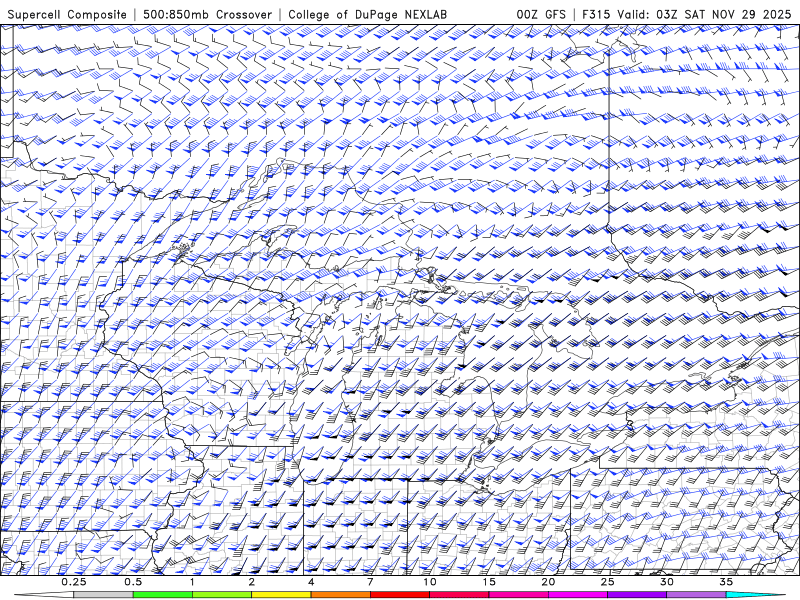This screenshot has width=800, height=600.
Task: Click the 'F315' forecast hour label
Action: pyautogui.click(x=596, y=14)
